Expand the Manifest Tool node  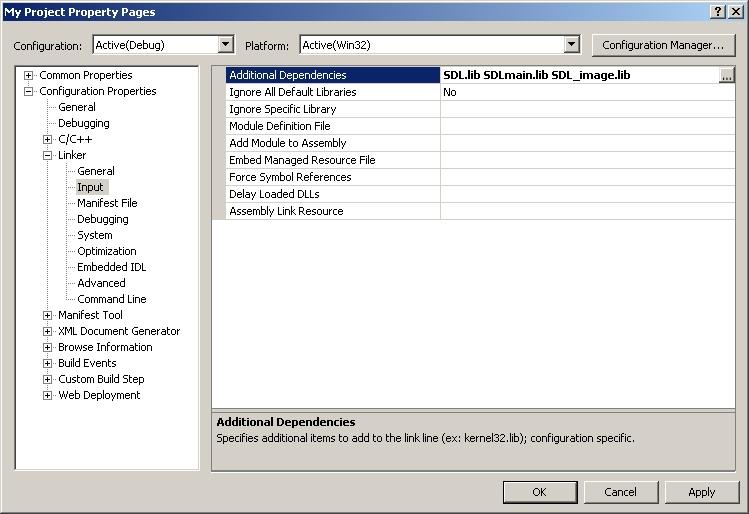tap(47, 315)
